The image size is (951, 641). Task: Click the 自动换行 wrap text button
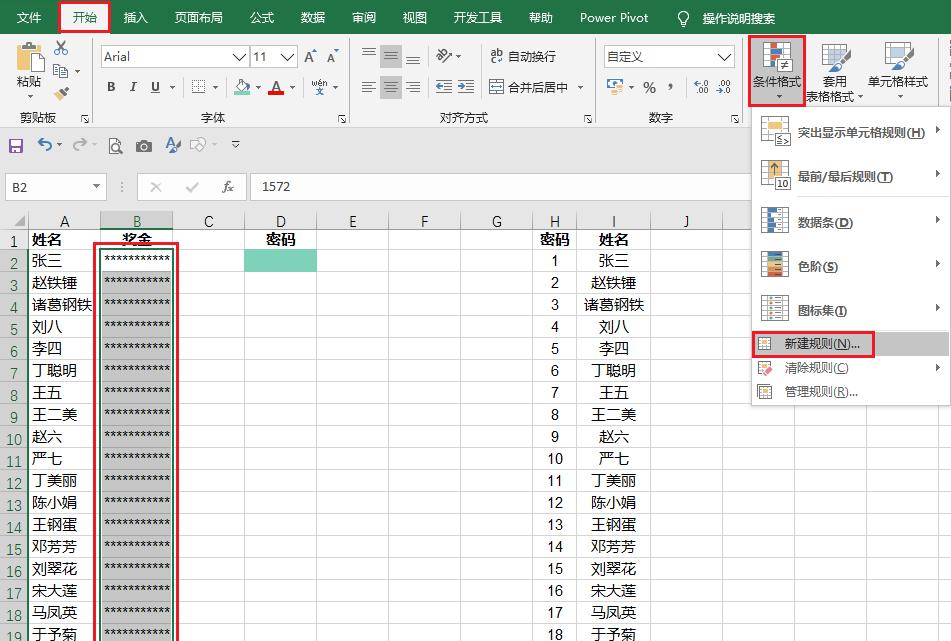[x=523, y=56]
